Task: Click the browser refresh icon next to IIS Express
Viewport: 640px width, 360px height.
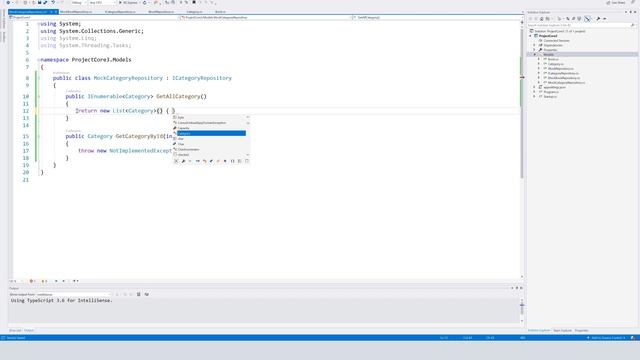Action: click(144, 2)
